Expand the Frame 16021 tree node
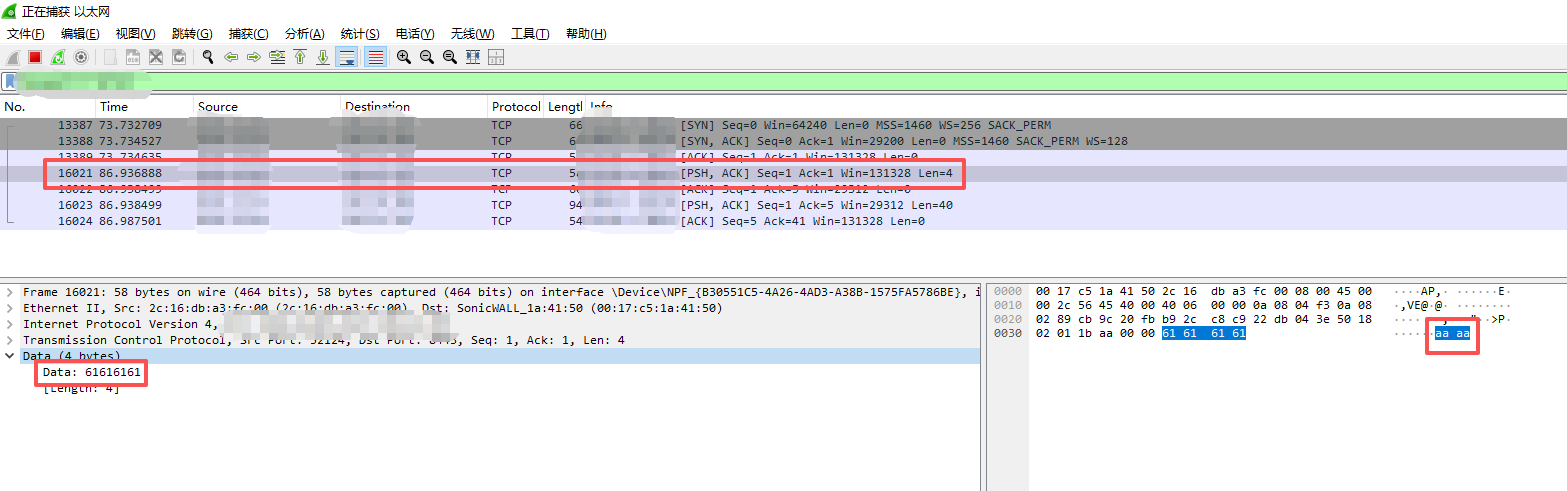 (x=10, y=292)
